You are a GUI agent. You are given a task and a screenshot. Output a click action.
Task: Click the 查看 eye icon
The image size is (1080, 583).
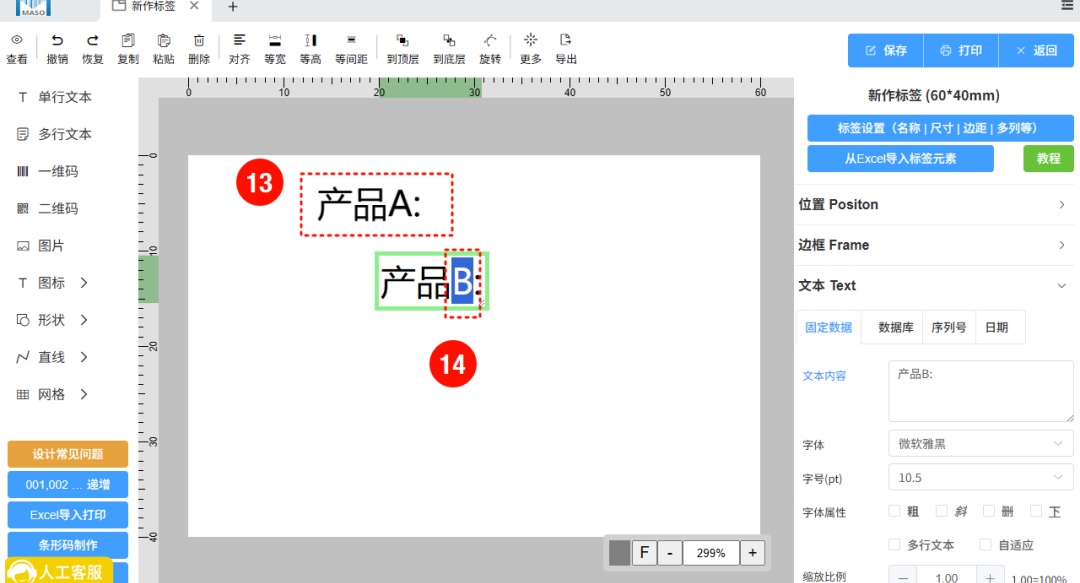17,40
